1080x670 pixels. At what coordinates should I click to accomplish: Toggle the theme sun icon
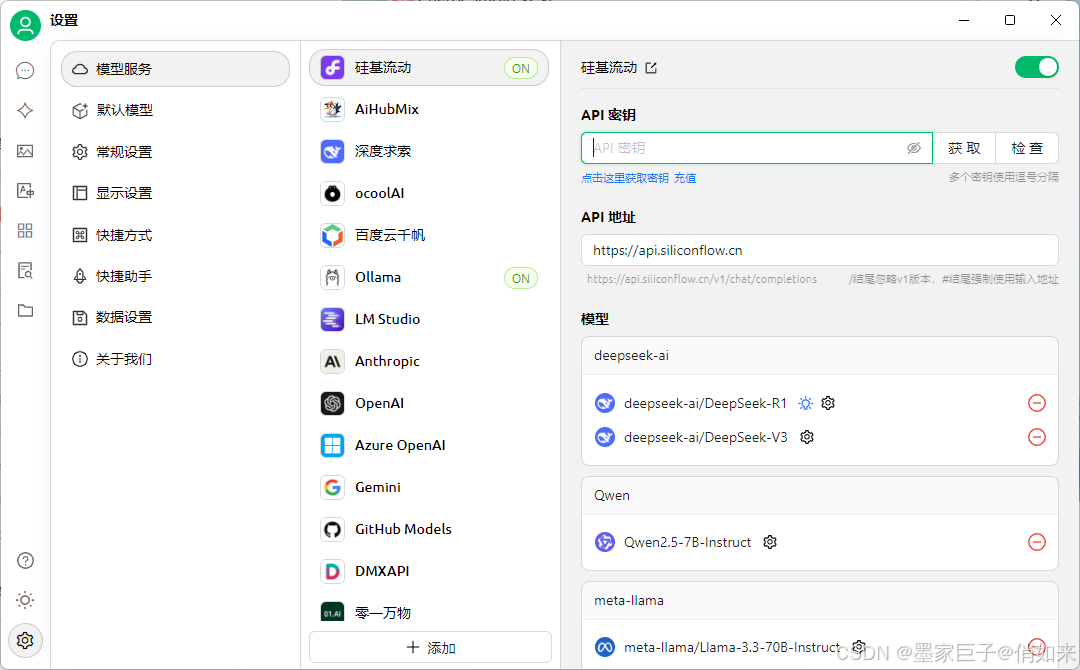point(25,600)
